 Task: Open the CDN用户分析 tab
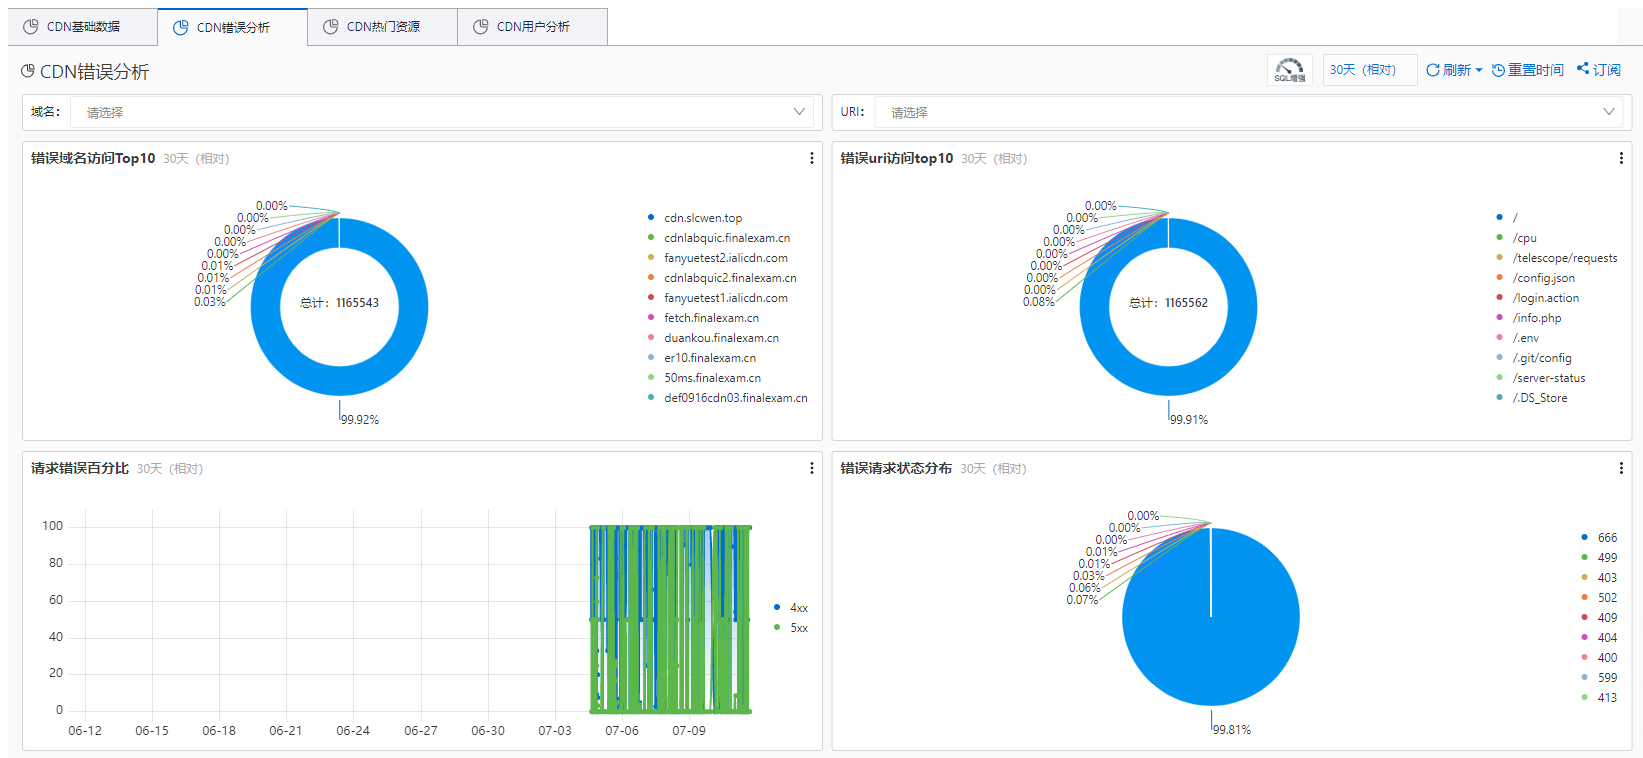click(533, 27)
